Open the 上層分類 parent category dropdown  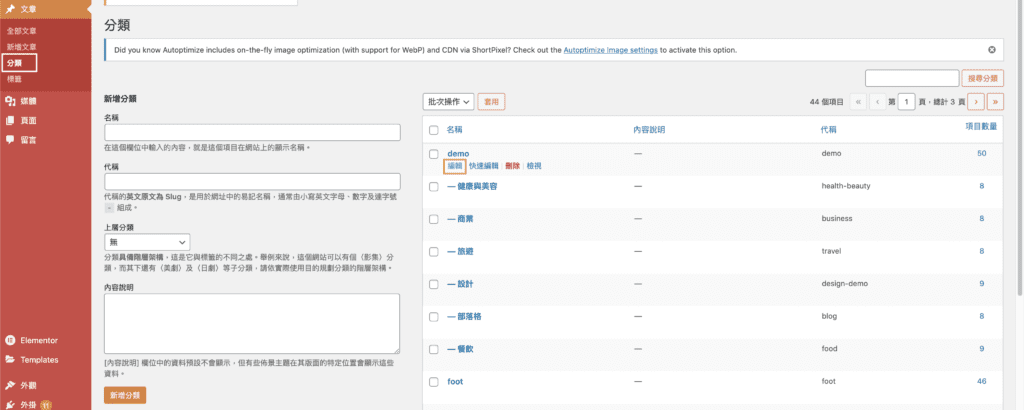[147, 242]
